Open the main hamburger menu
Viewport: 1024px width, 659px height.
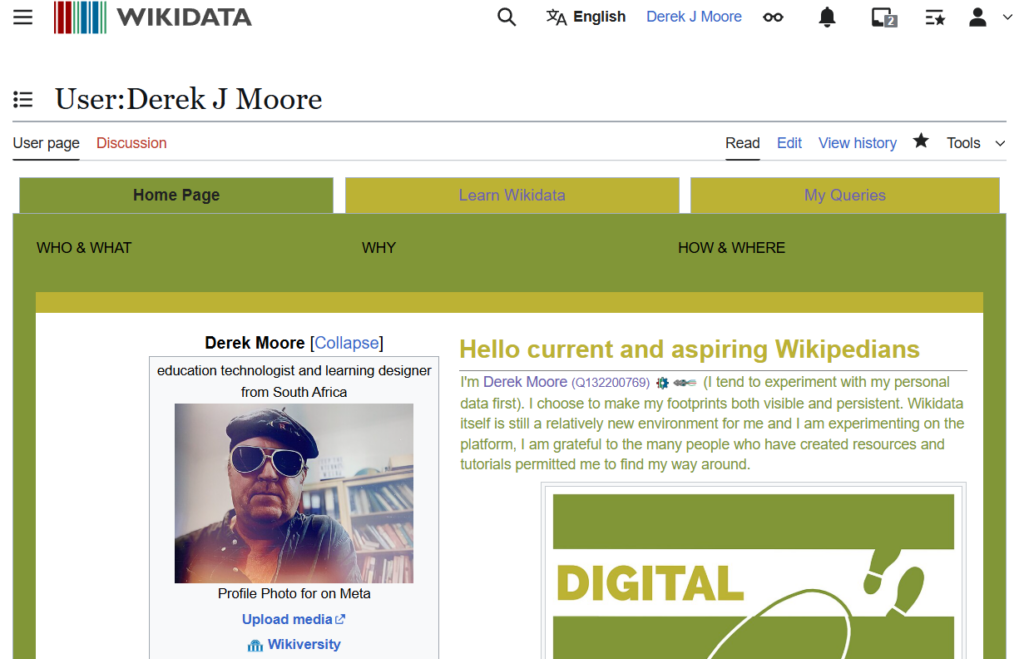click(23, 17)
